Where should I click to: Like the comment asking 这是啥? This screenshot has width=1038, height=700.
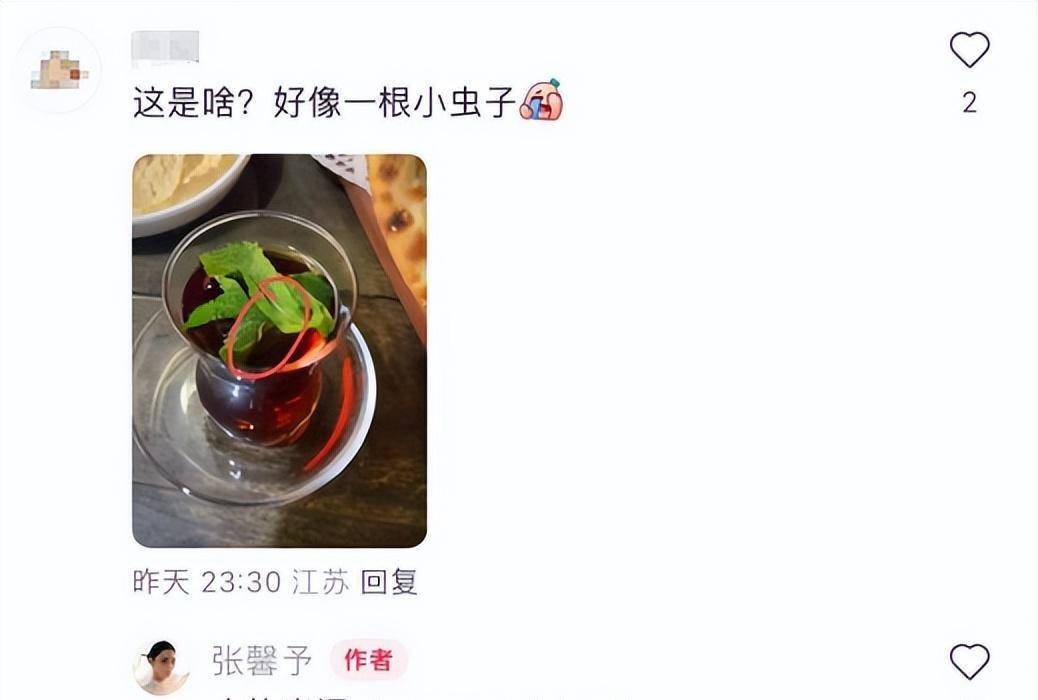click(969, 50)
